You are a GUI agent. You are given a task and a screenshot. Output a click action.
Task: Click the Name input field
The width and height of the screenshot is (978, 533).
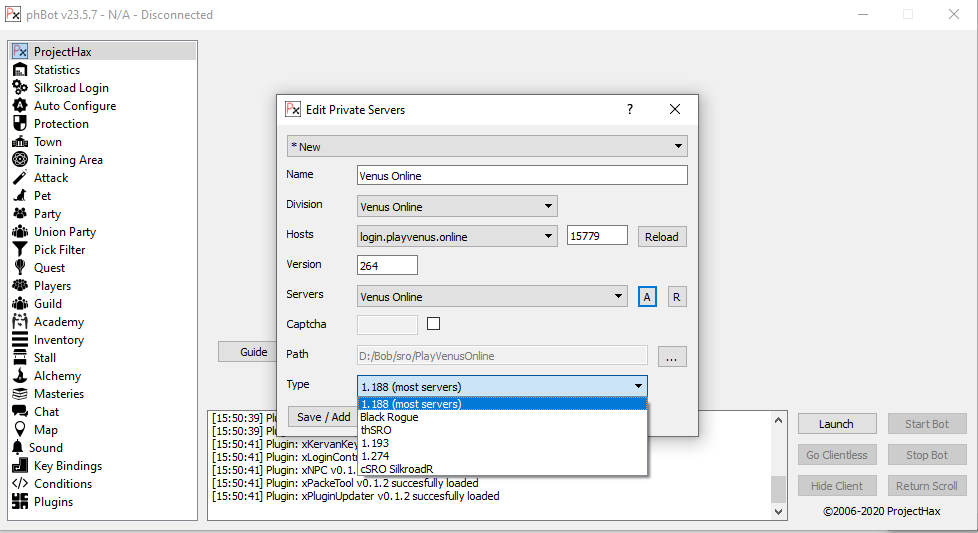522,176
